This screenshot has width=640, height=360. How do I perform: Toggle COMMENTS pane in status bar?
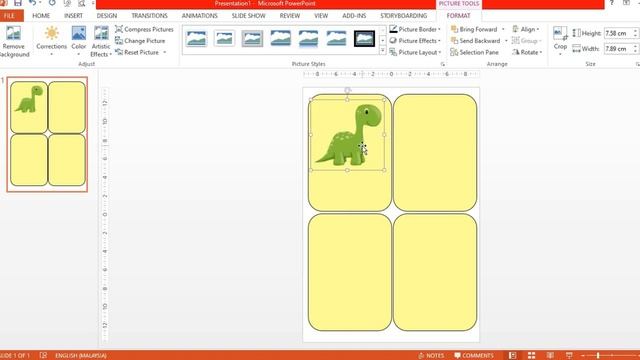point(474,356)
